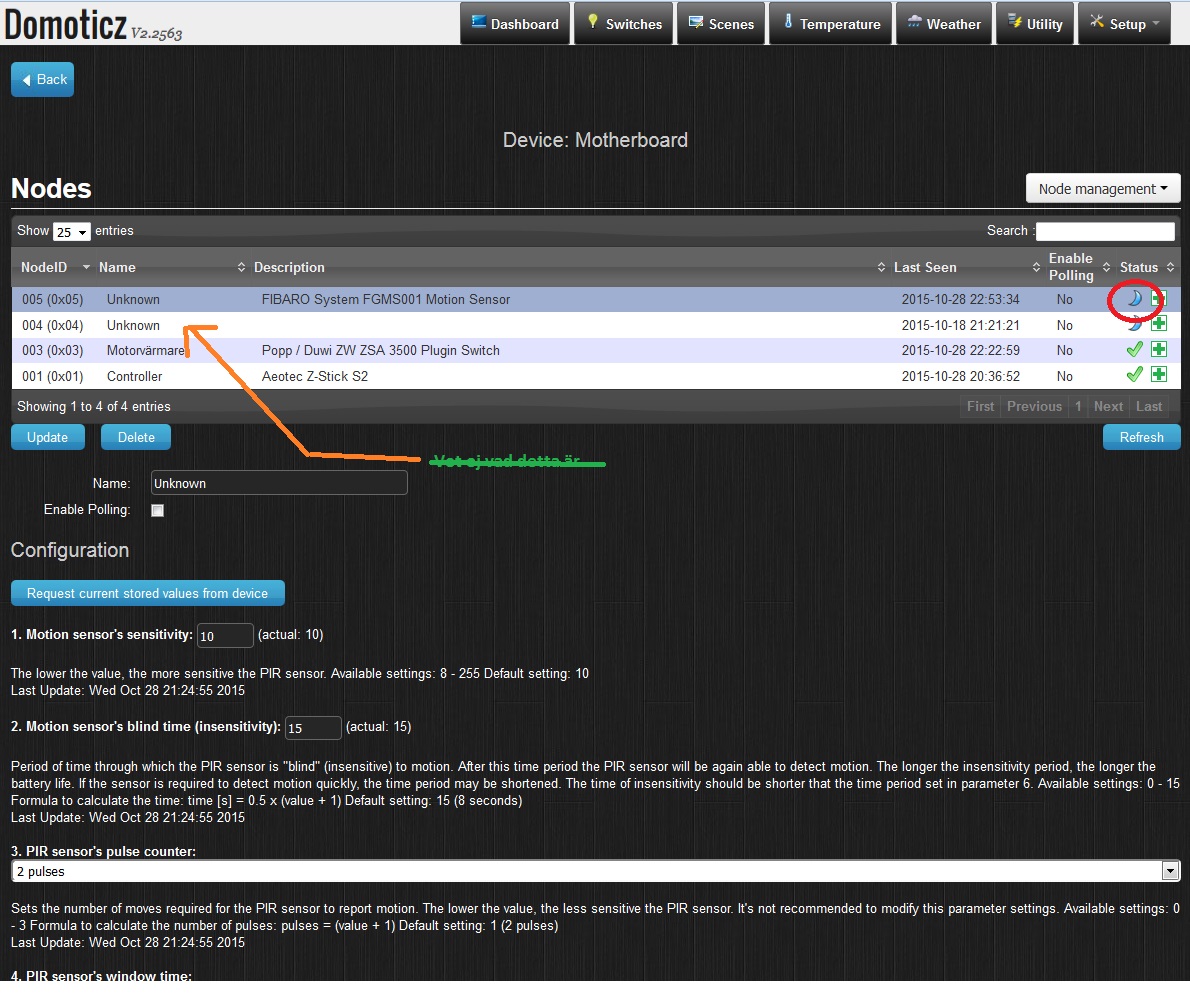This screenshot has width=1190, height=1005.
Task: Click the motion sensor sensitivity value field
Action: (x=225, y=635)
